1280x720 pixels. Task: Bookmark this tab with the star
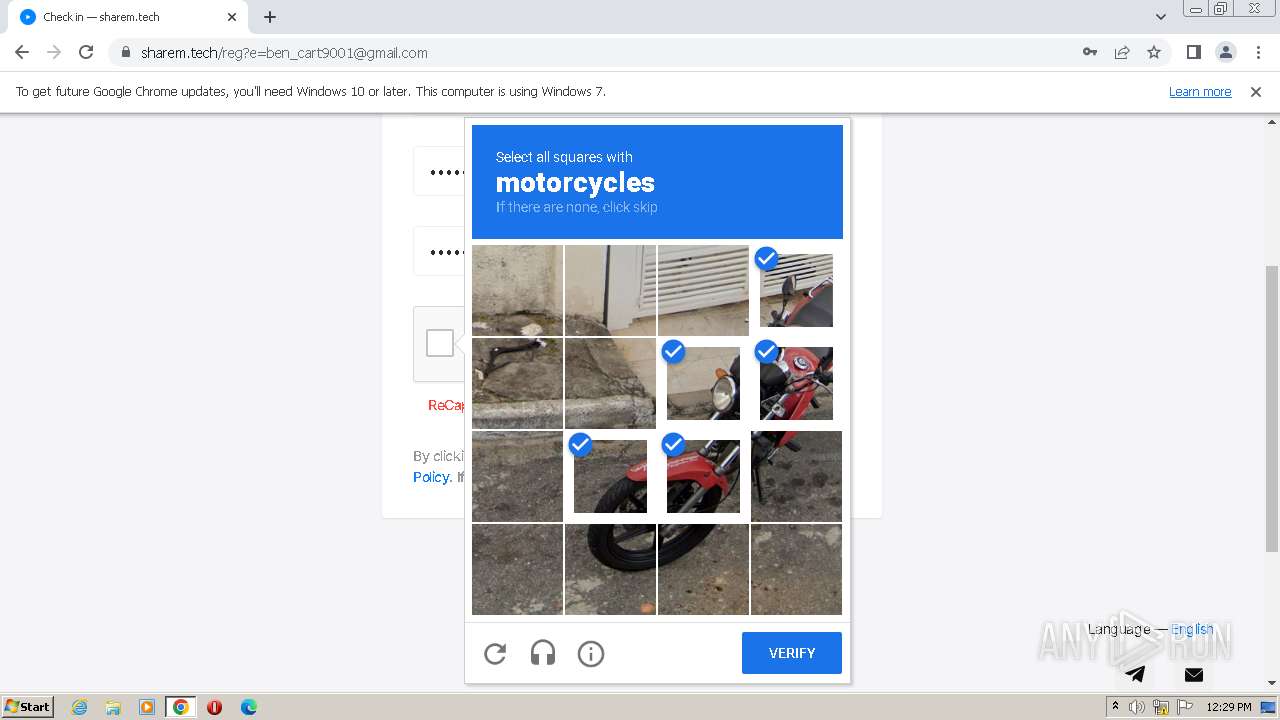coord(1154,52)
